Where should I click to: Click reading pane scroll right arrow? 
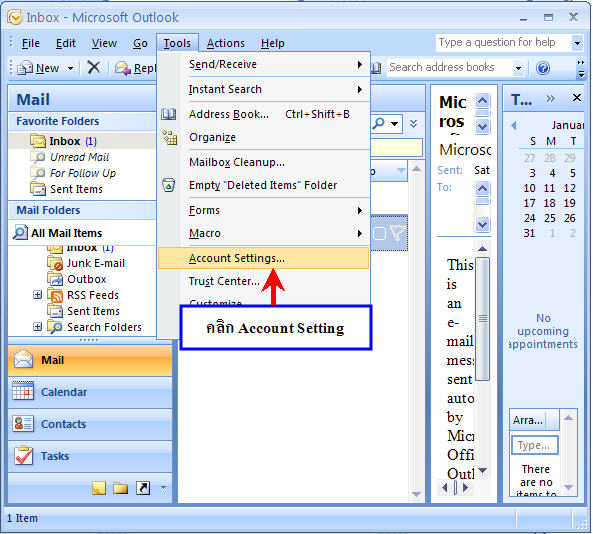tap(466, 488)
